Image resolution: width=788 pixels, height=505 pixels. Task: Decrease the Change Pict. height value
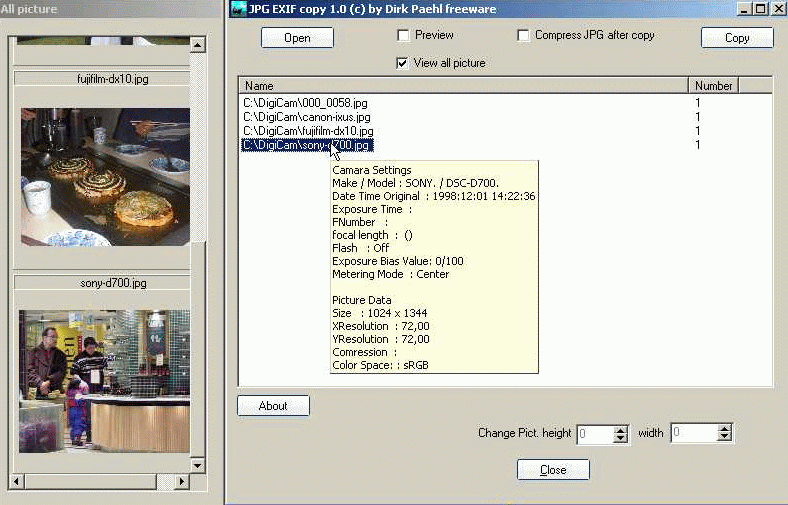point(620,438)
